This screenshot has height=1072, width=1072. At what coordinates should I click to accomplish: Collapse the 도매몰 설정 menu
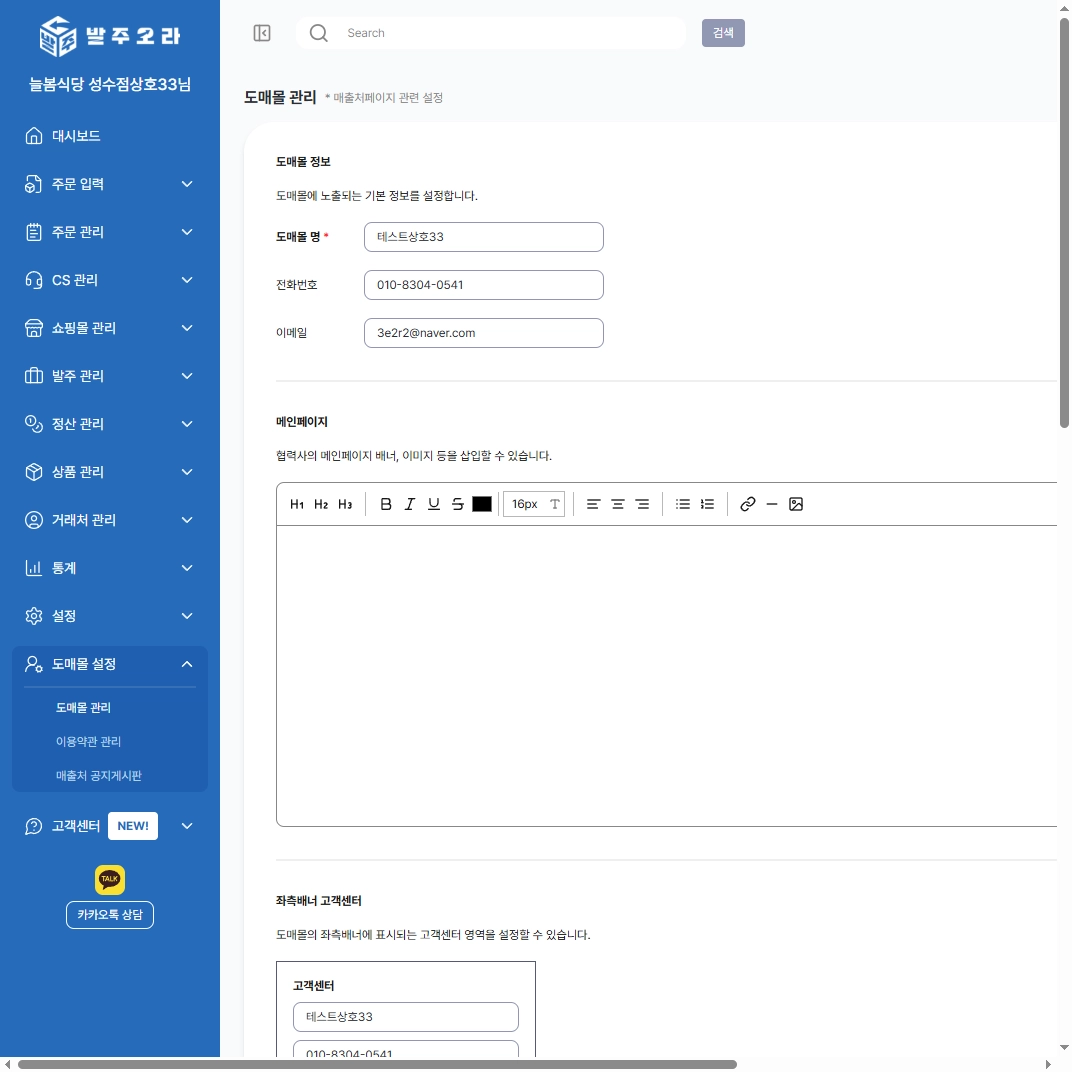[110, 664]
